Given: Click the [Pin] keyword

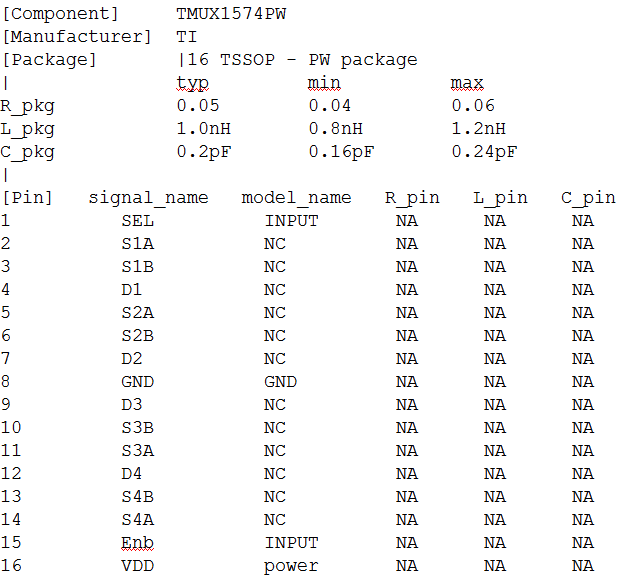Looking at the screenshot, I should [x=28, y=198].
